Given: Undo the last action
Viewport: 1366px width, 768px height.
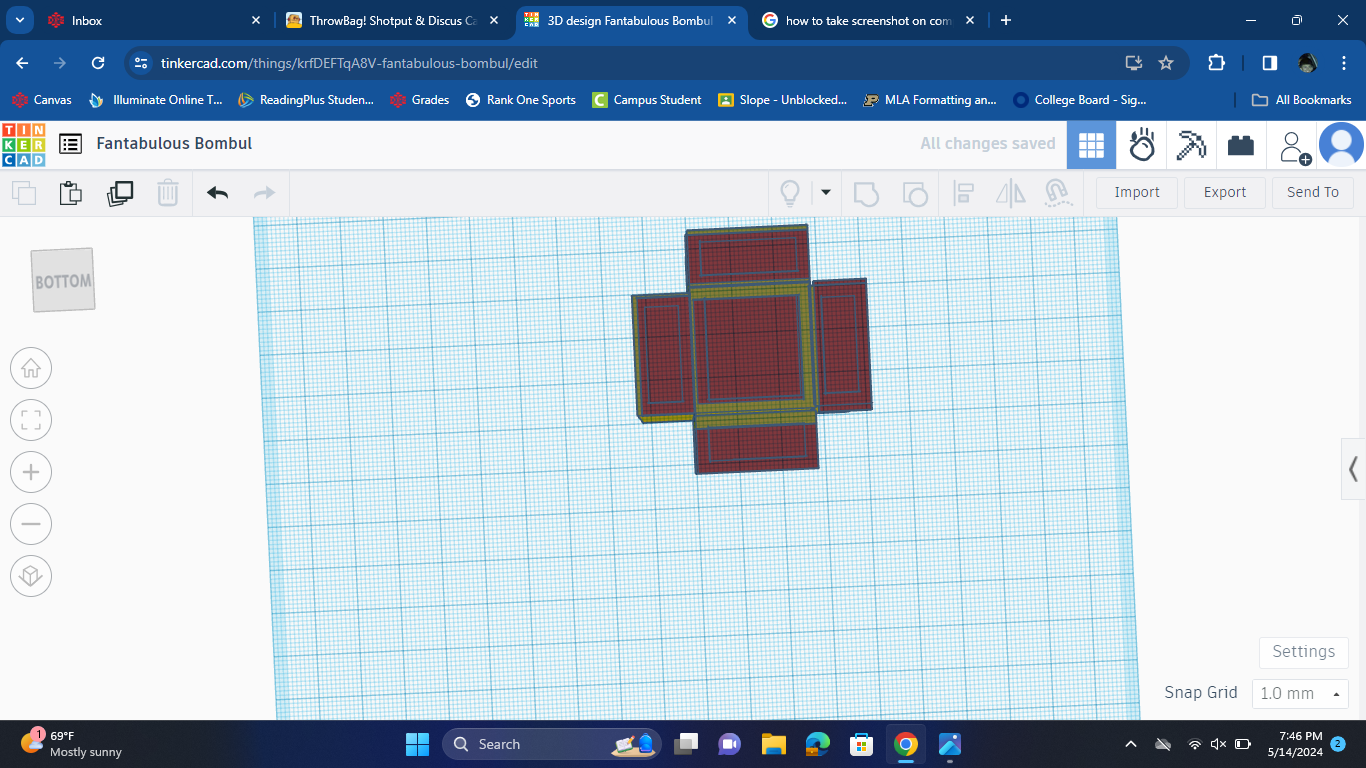Looking at the screenshot, I should [217, 193].
